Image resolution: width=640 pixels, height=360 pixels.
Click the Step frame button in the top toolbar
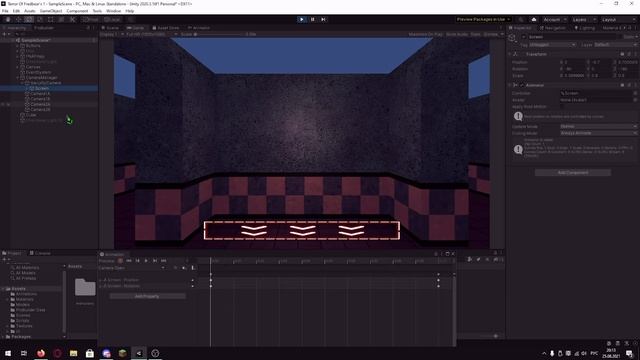click(323, 19)
